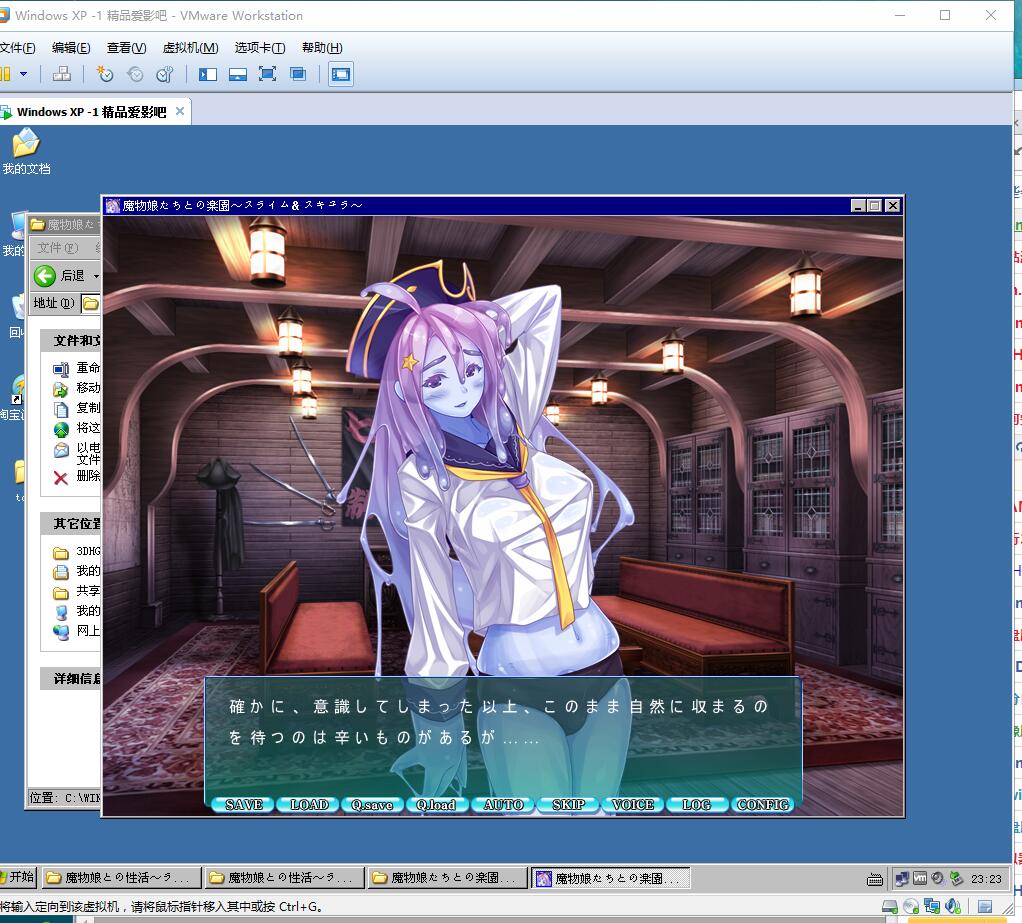
Task: Click the publish to Web task icon
Action: (61, 430)
